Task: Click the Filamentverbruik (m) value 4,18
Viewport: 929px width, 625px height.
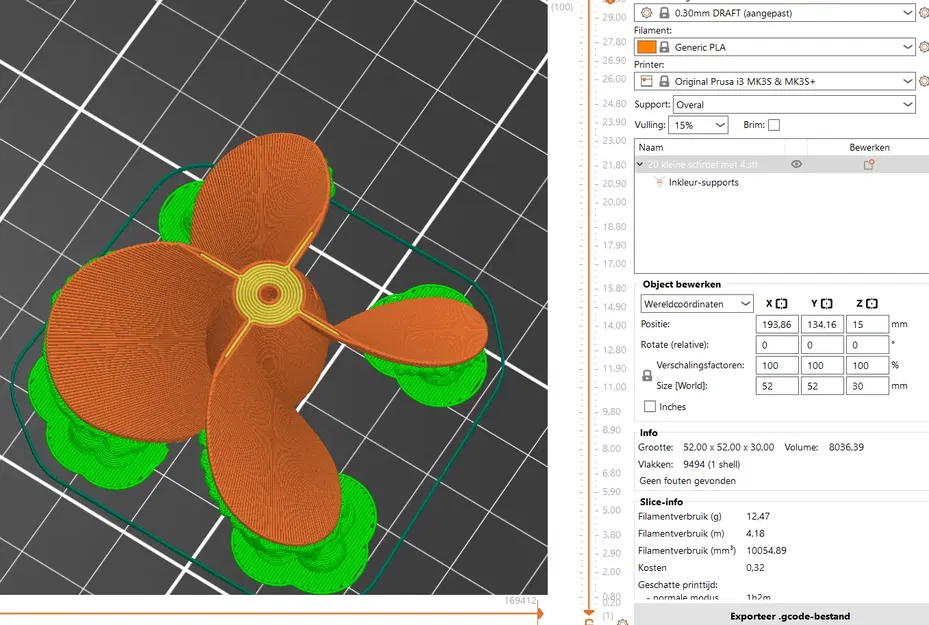Action: coord(755,533)
